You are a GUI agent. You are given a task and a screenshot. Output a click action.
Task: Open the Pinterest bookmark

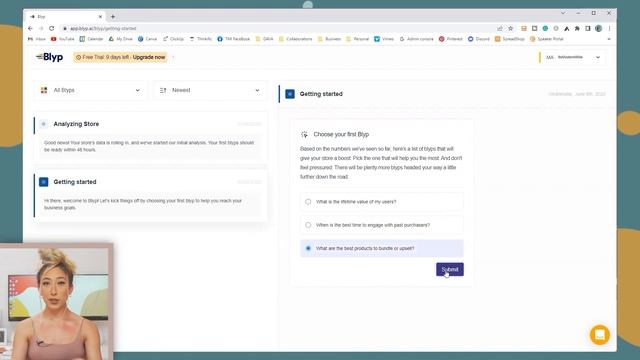click(451, 39)
